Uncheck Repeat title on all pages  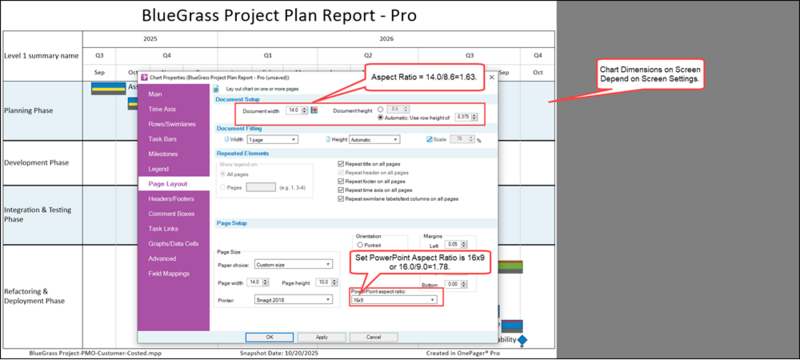pyautogui.click(x=341, y=164)
